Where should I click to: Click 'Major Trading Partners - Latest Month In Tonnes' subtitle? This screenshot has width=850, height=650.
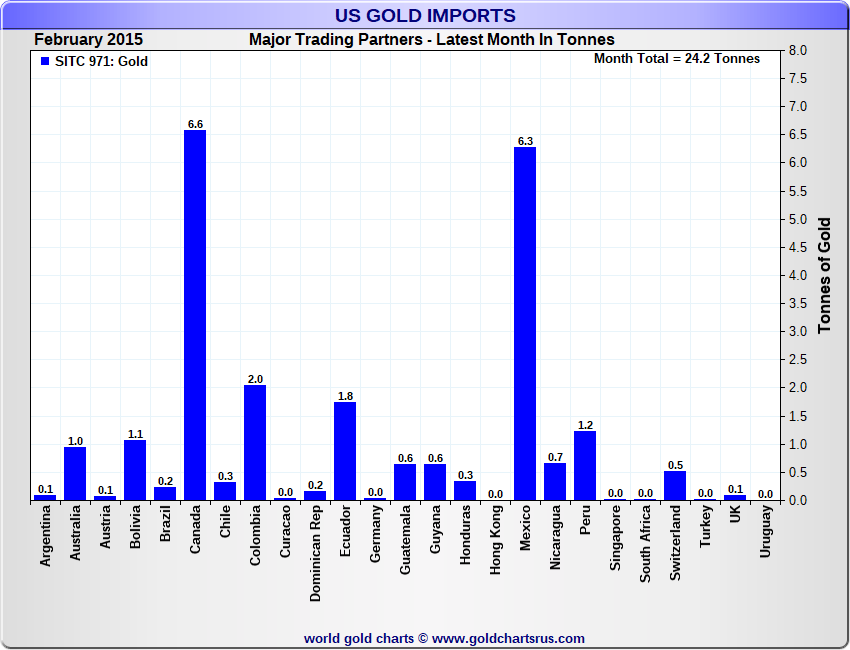click(432, 40)
